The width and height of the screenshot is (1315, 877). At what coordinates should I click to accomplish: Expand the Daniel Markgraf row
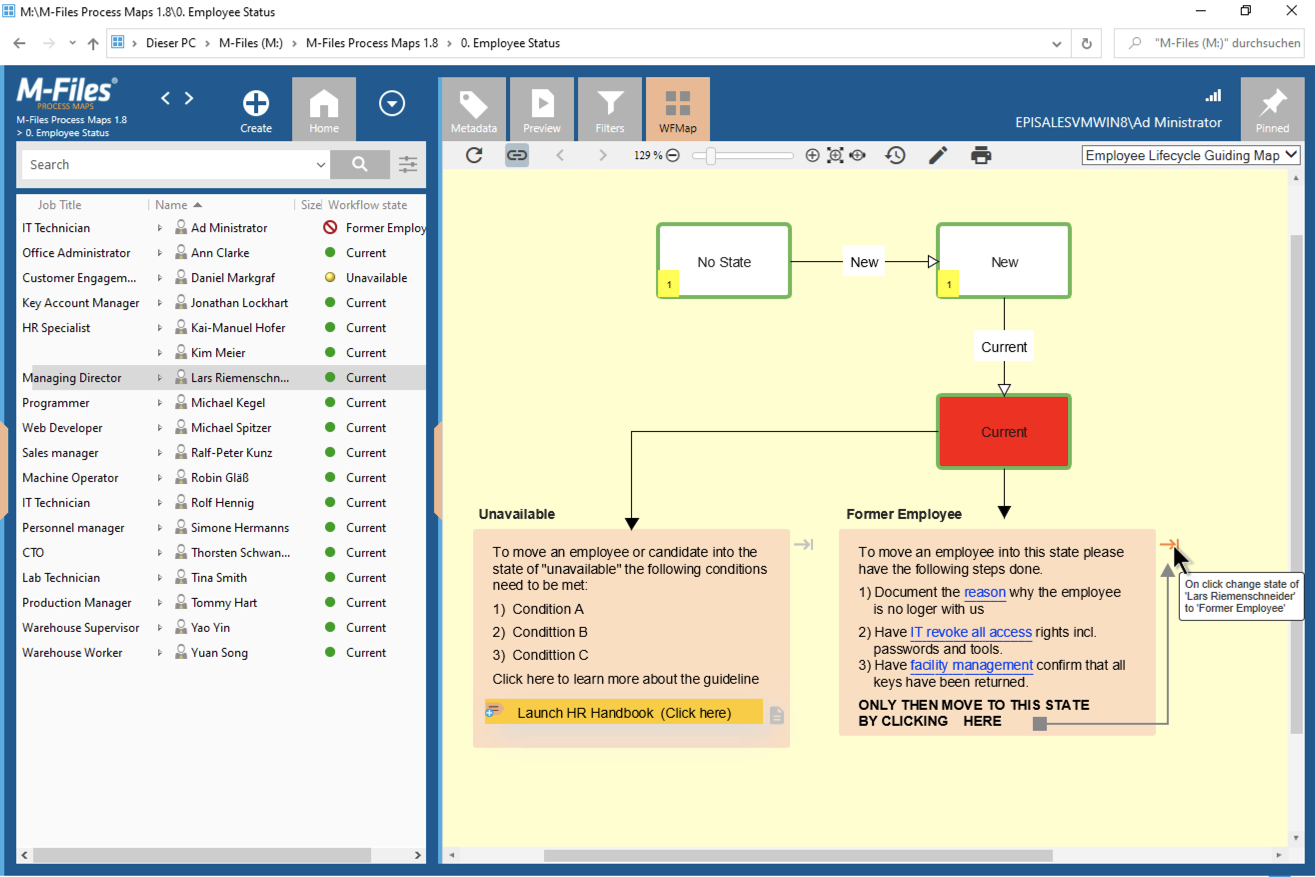[160, 278]
